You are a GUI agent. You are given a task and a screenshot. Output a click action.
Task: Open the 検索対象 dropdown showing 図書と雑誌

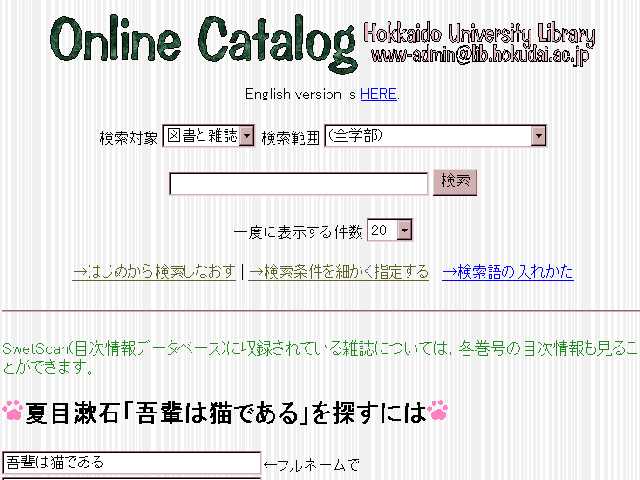point(209,136)
